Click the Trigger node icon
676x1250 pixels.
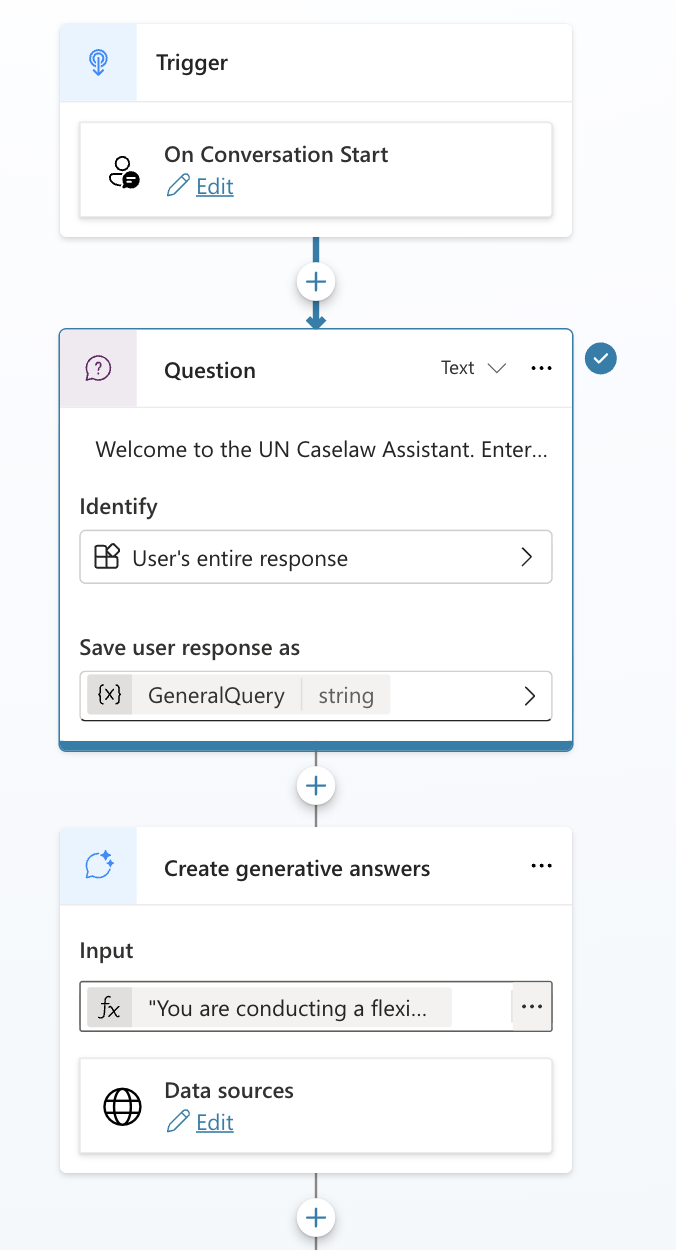98,63
